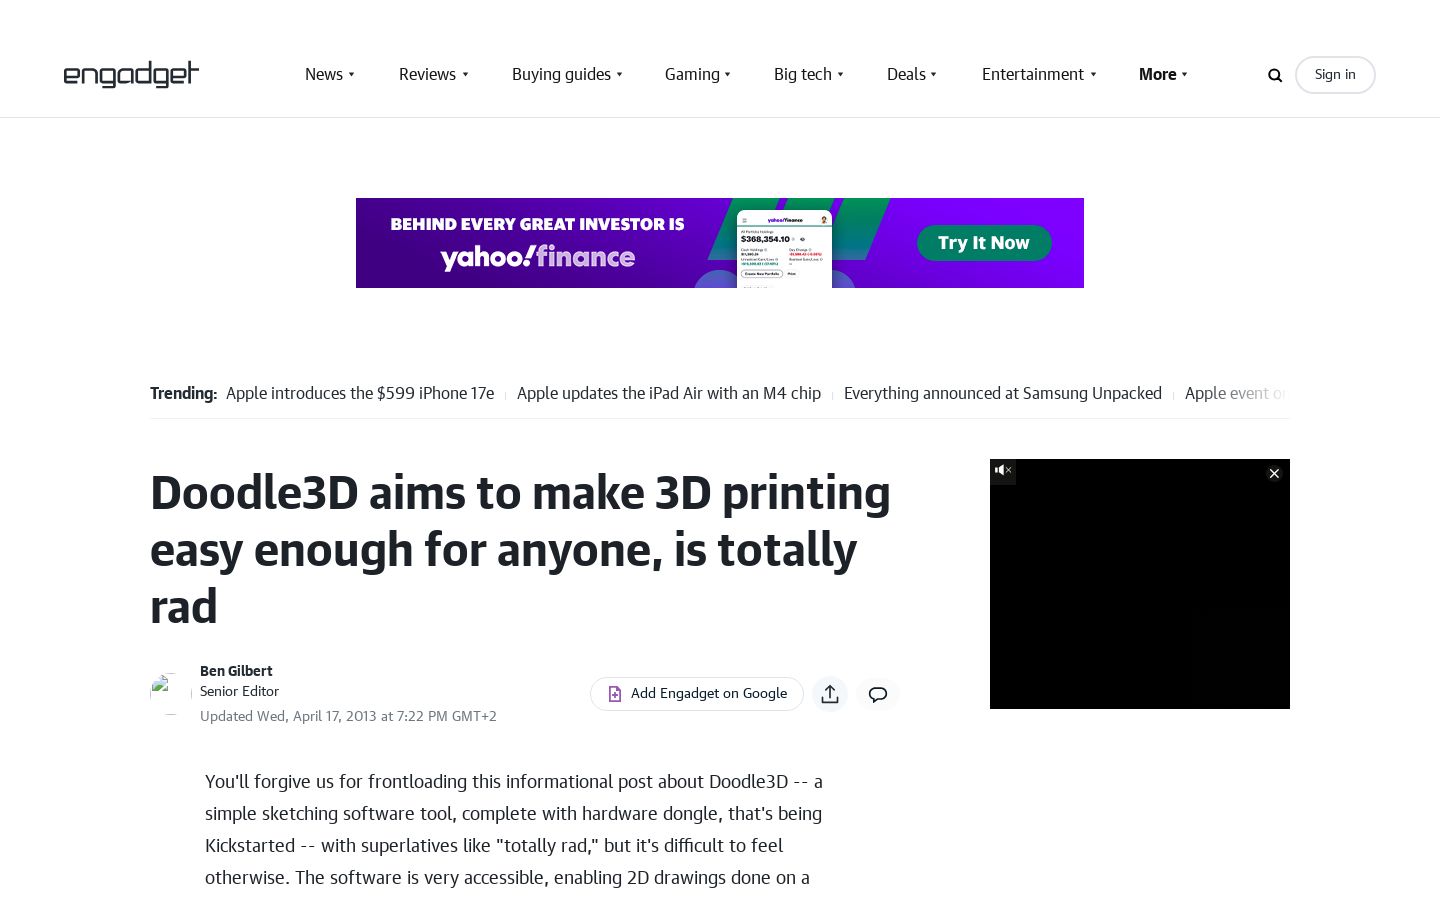Click Ben Gilbert's author avatar
The height and width of the screenshot is (900, 1440).
point(171,693)
